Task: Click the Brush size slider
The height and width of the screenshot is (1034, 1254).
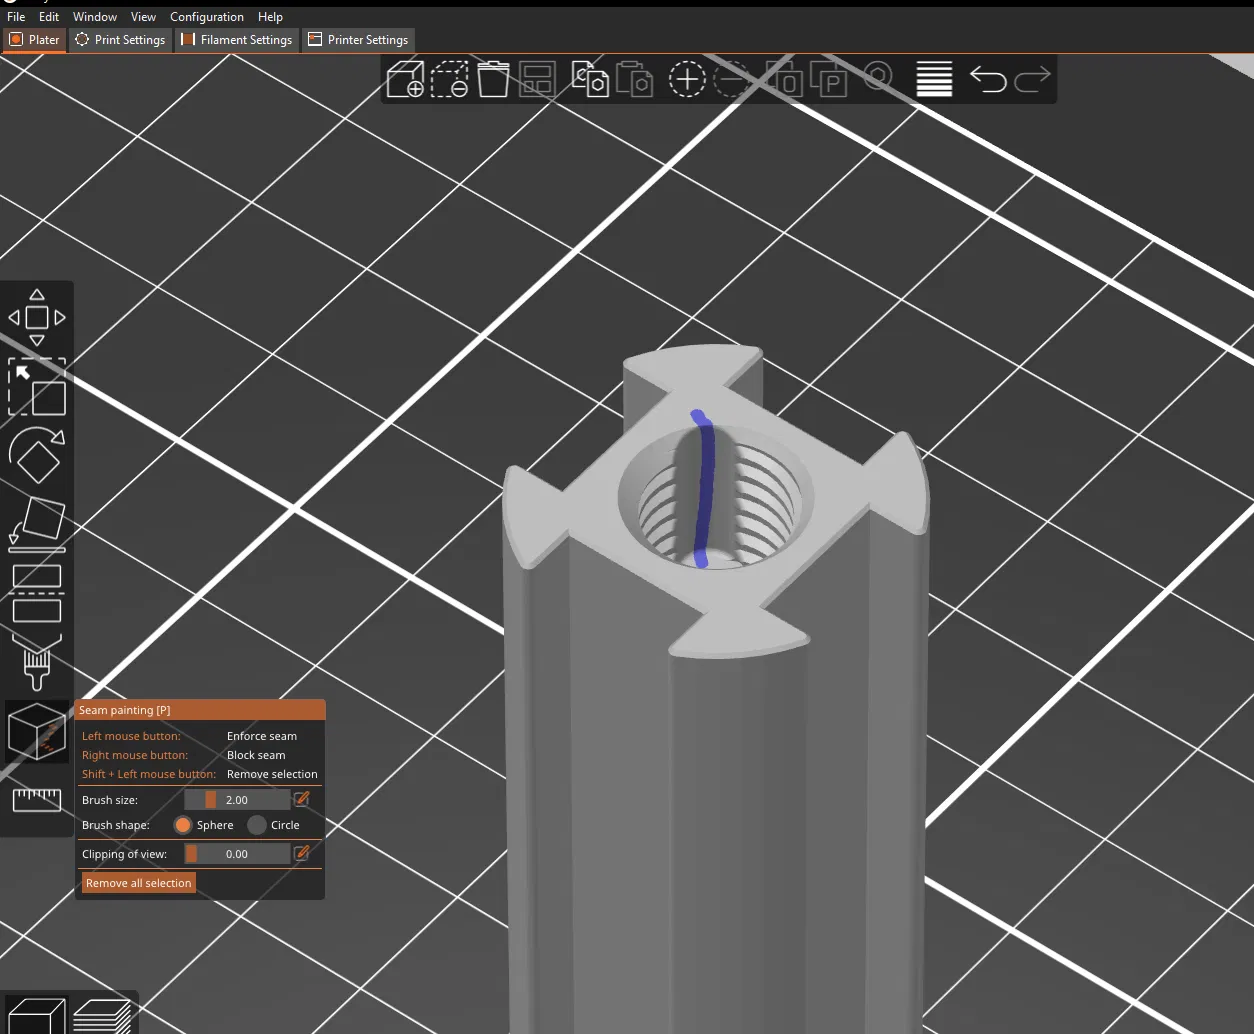Action: click(237, 800)
